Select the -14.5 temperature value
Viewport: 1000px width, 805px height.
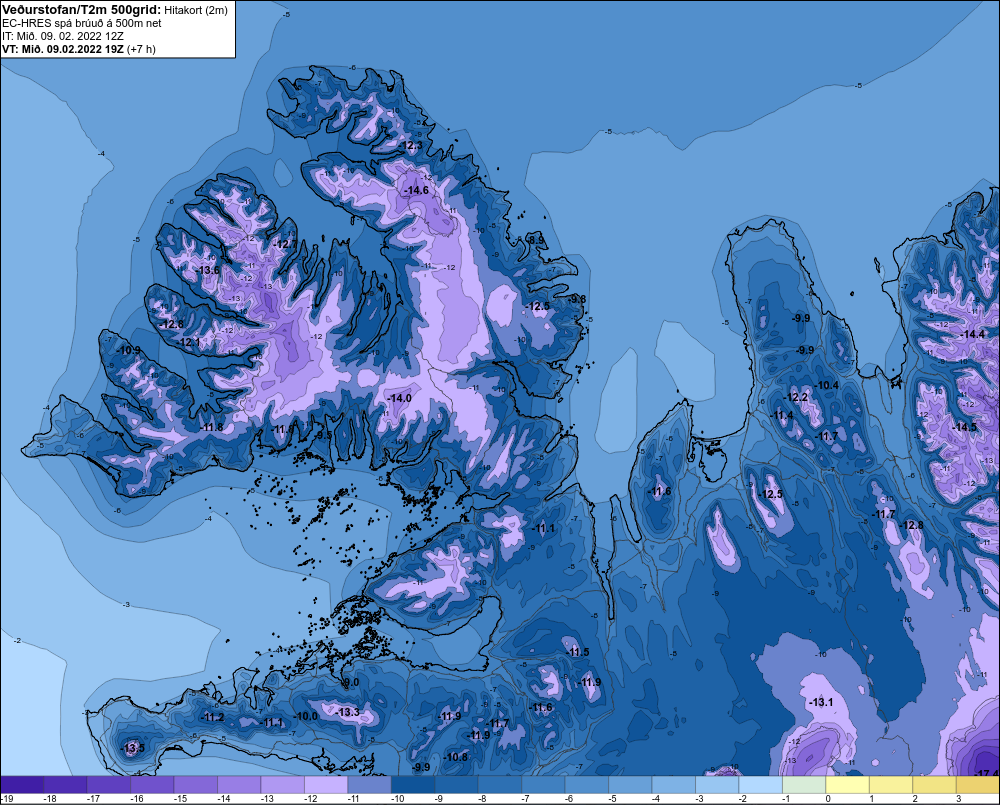click(964, 427)
